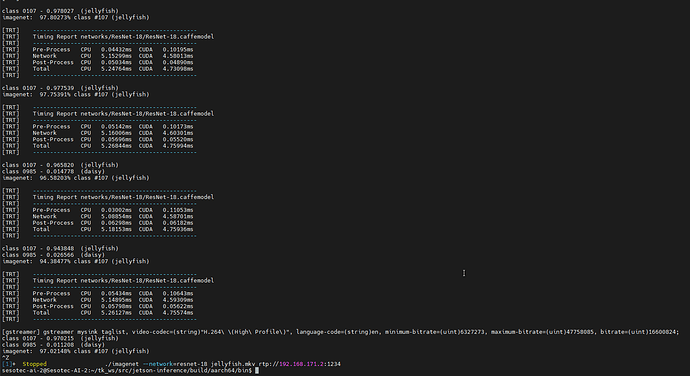Click the line "class 0985 - 0.011208 (daisy)"
Image resolution: width=690 pixels, height=376 pixels.
click(53, 345)
